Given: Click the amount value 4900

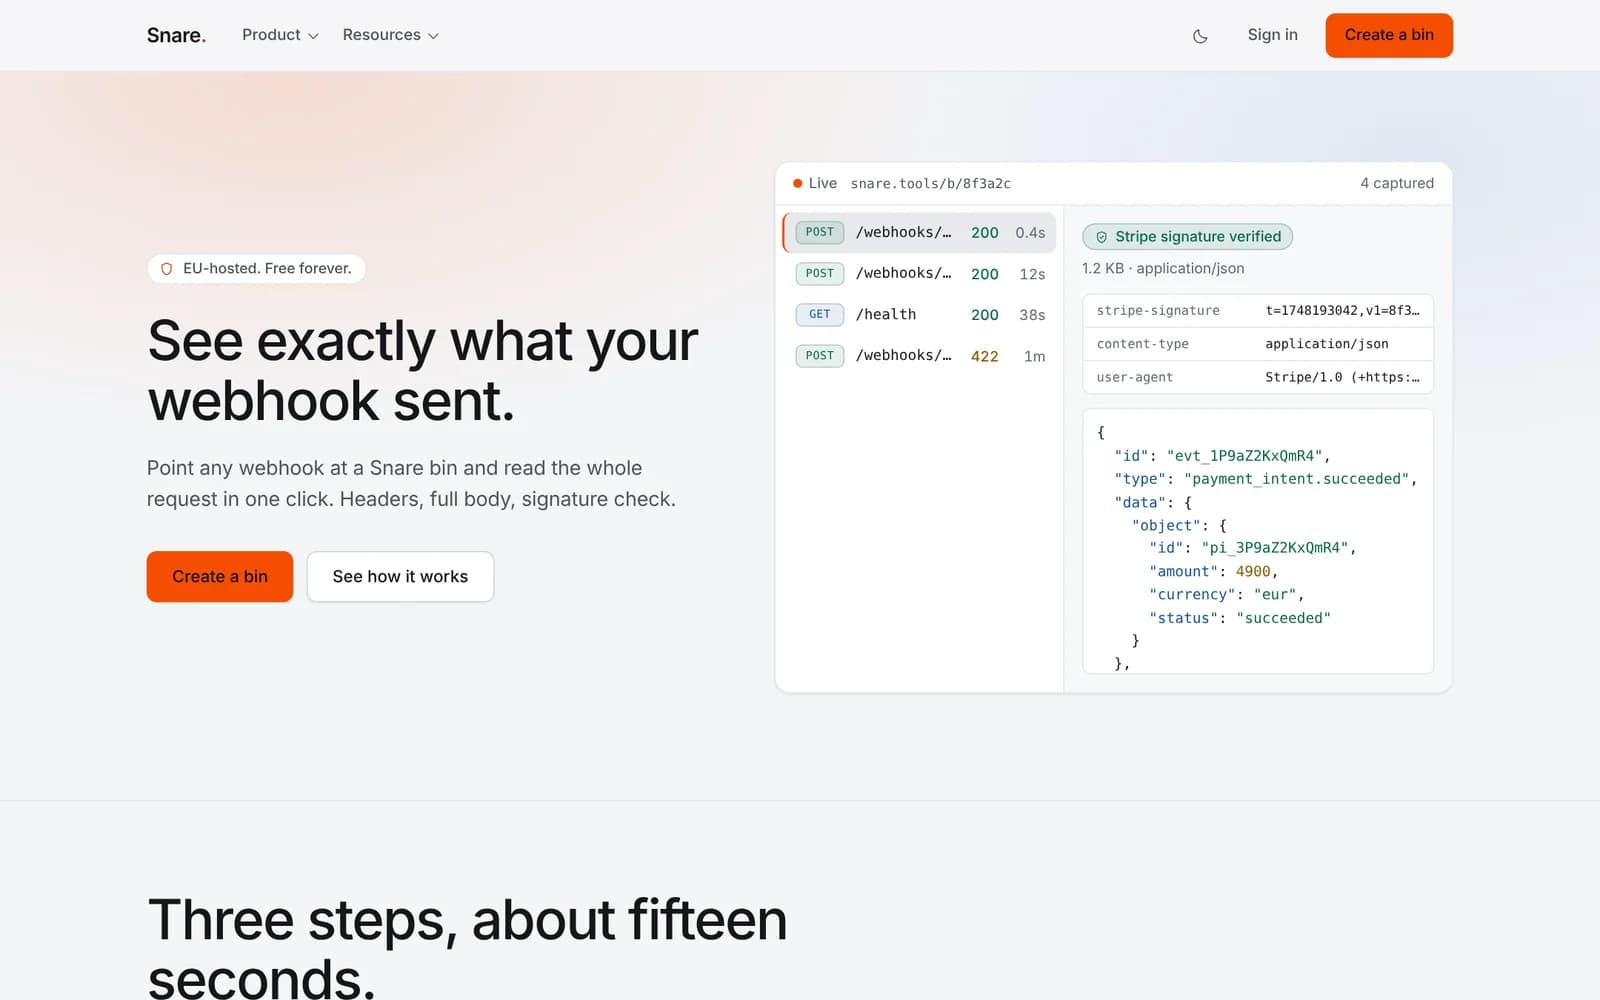Looking at the screenshot, I should 1252,571.
